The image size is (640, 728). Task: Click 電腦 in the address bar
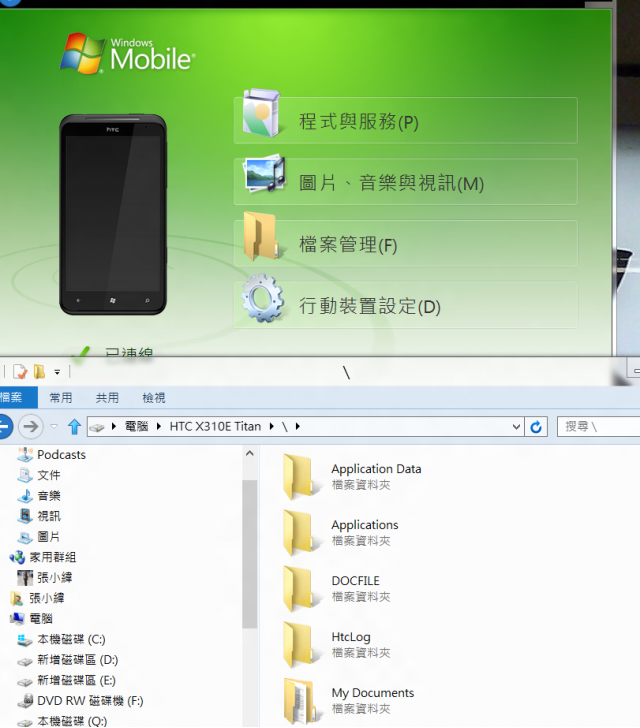click(x=137, y=426)
